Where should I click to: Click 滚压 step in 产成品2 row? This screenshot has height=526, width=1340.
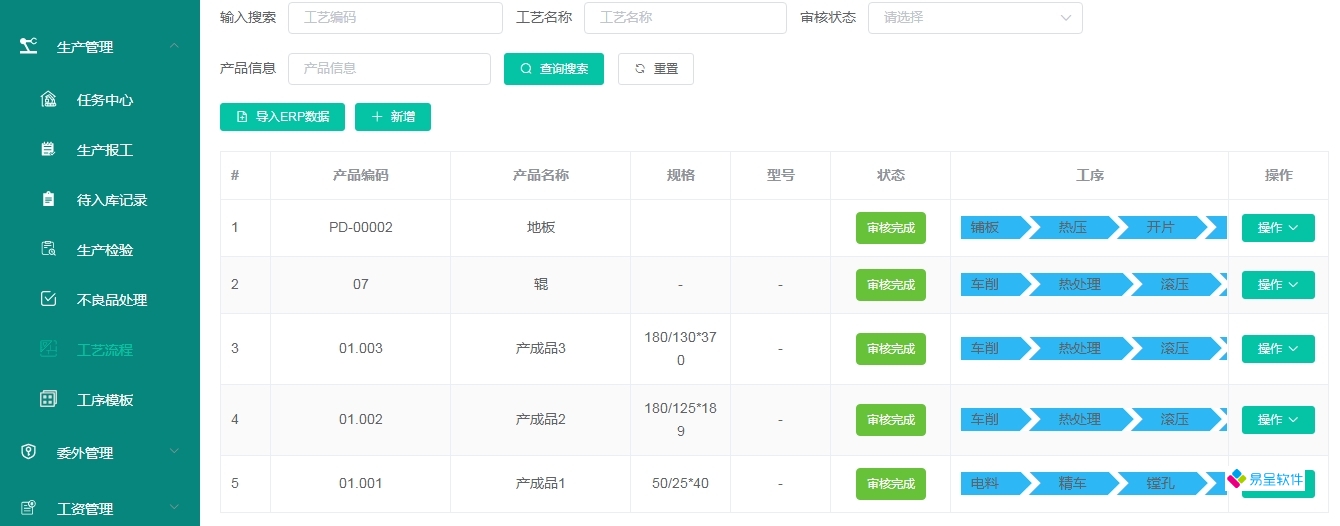pyautogui.click(x=1175, y=420)
